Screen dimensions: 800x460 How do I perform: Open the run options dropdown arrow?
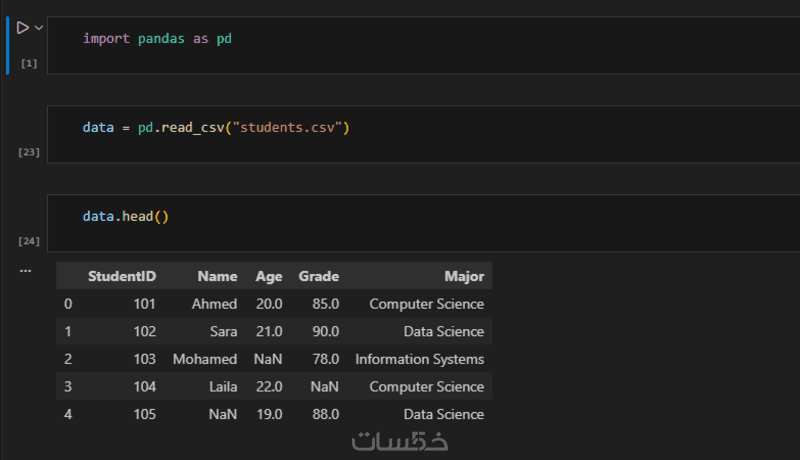coord(39,28)
